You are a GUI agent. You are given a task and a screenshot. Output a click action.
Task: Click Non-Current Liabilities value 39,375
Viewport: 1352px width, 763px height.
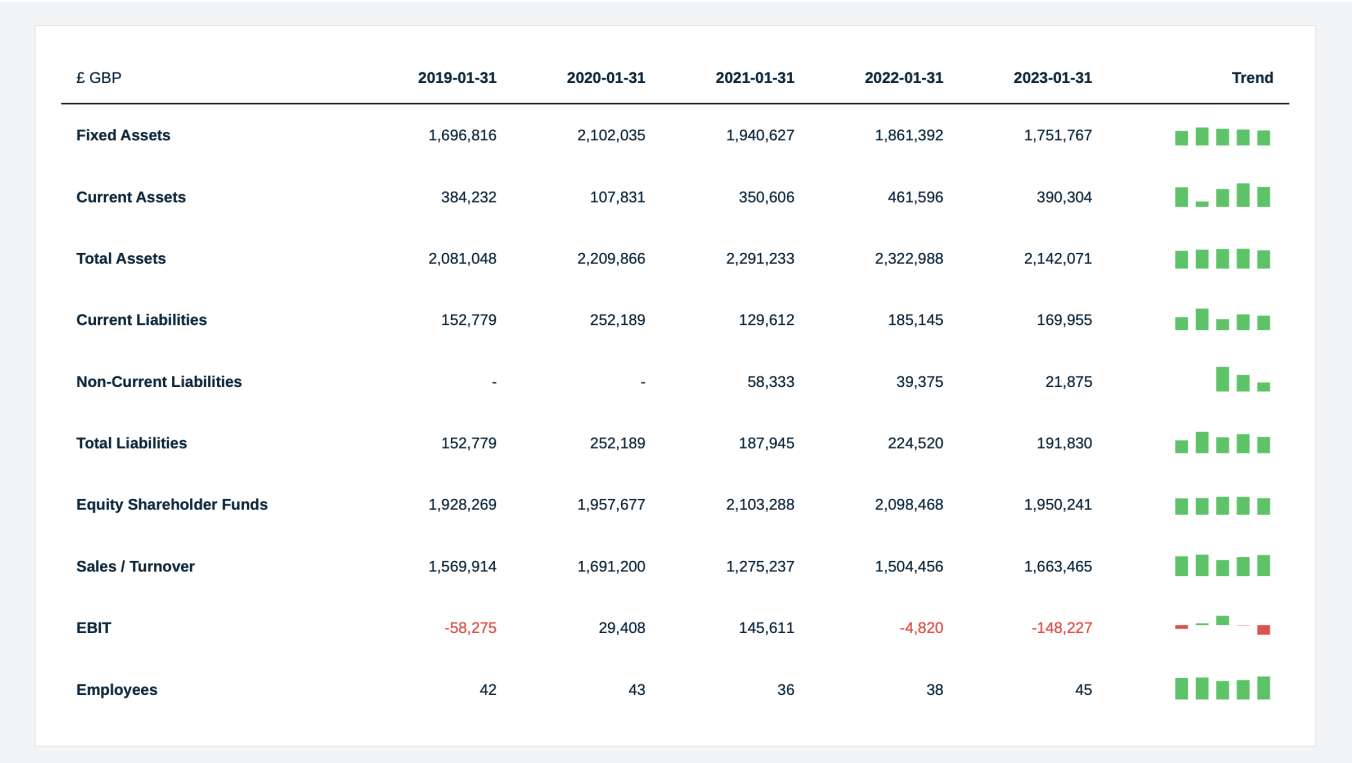point(920,382)
